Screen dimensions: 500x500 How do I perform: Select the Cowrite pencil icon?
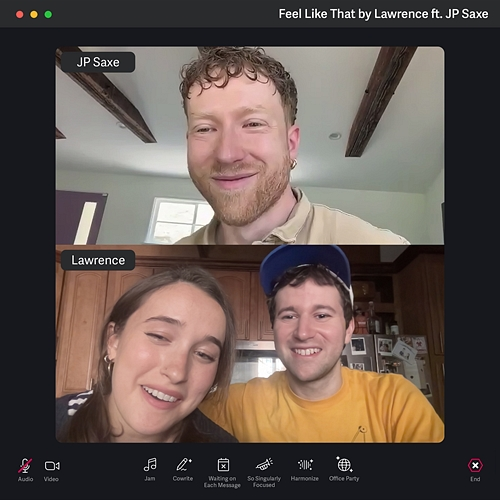point(183,464)
